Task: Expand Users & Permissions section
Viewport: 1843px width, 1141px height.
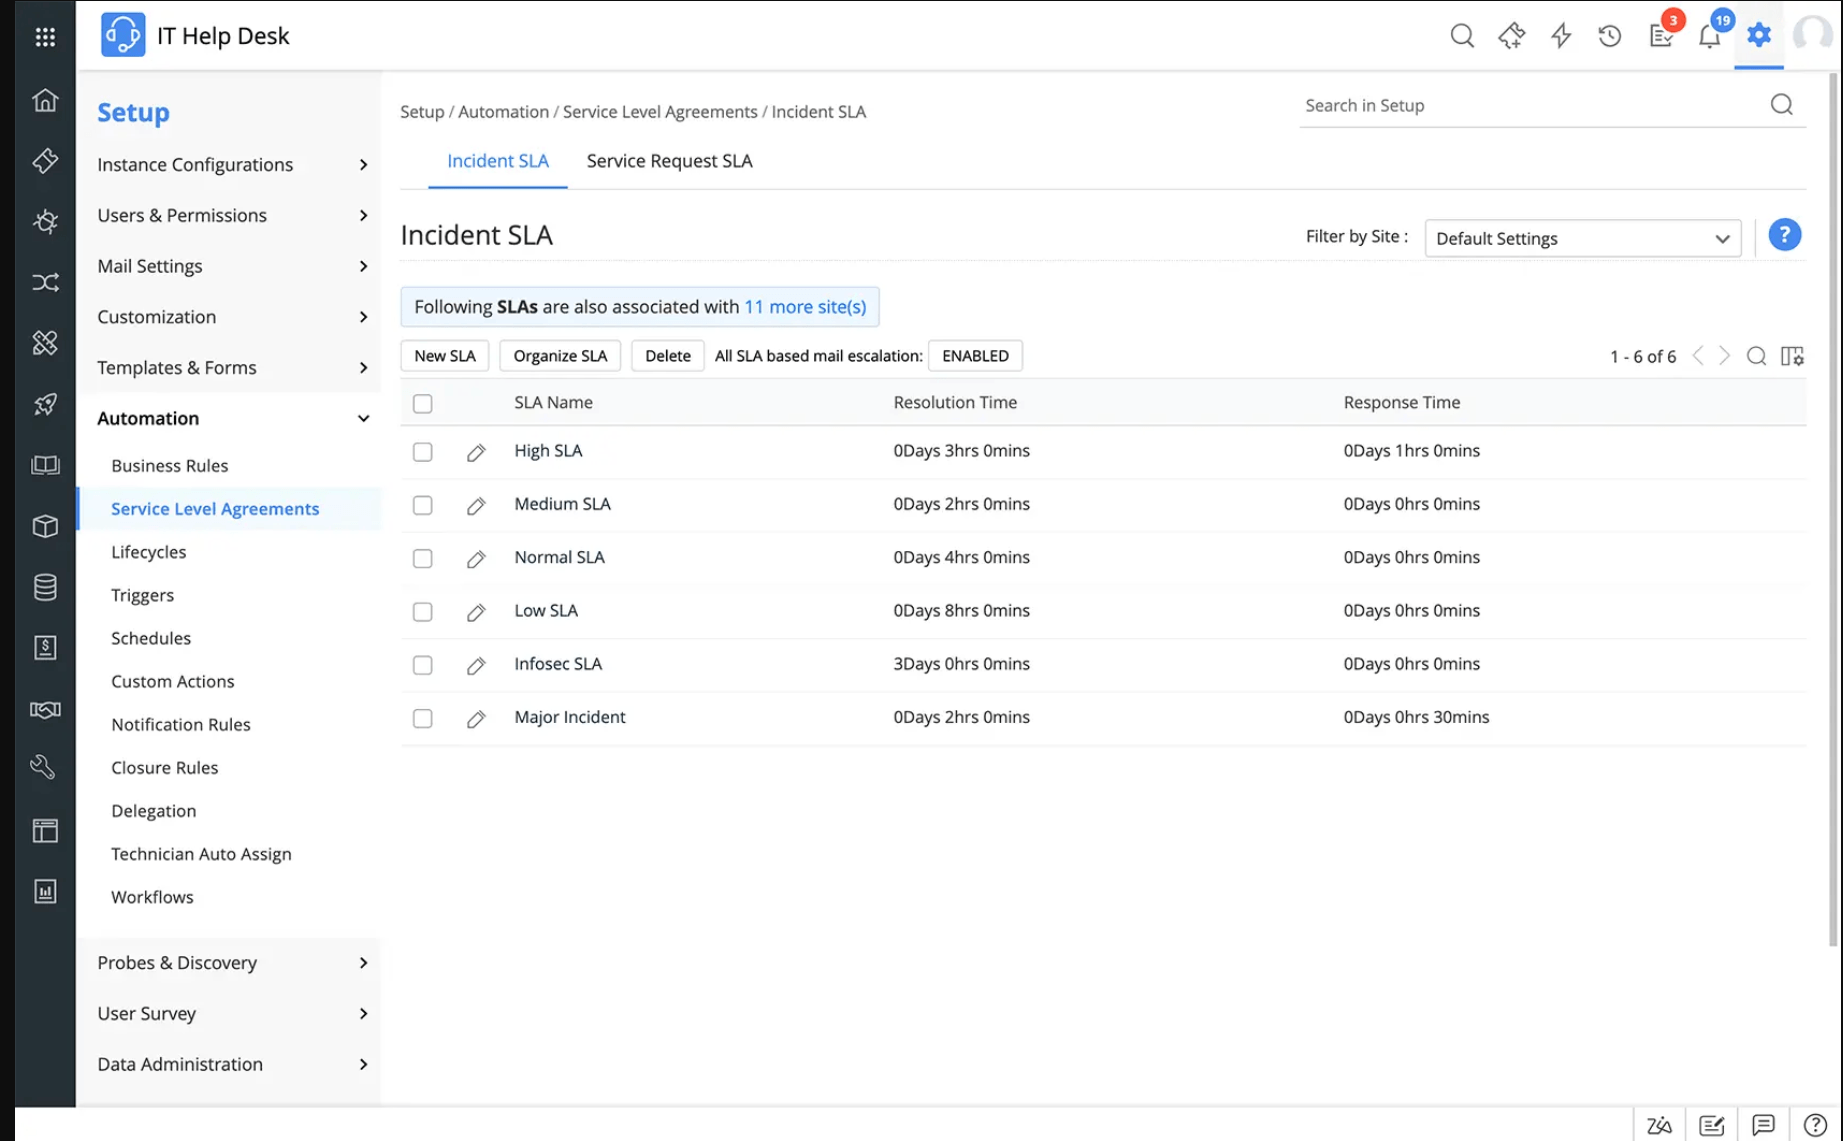Action: pyautogui.click(x=232, y=215)
